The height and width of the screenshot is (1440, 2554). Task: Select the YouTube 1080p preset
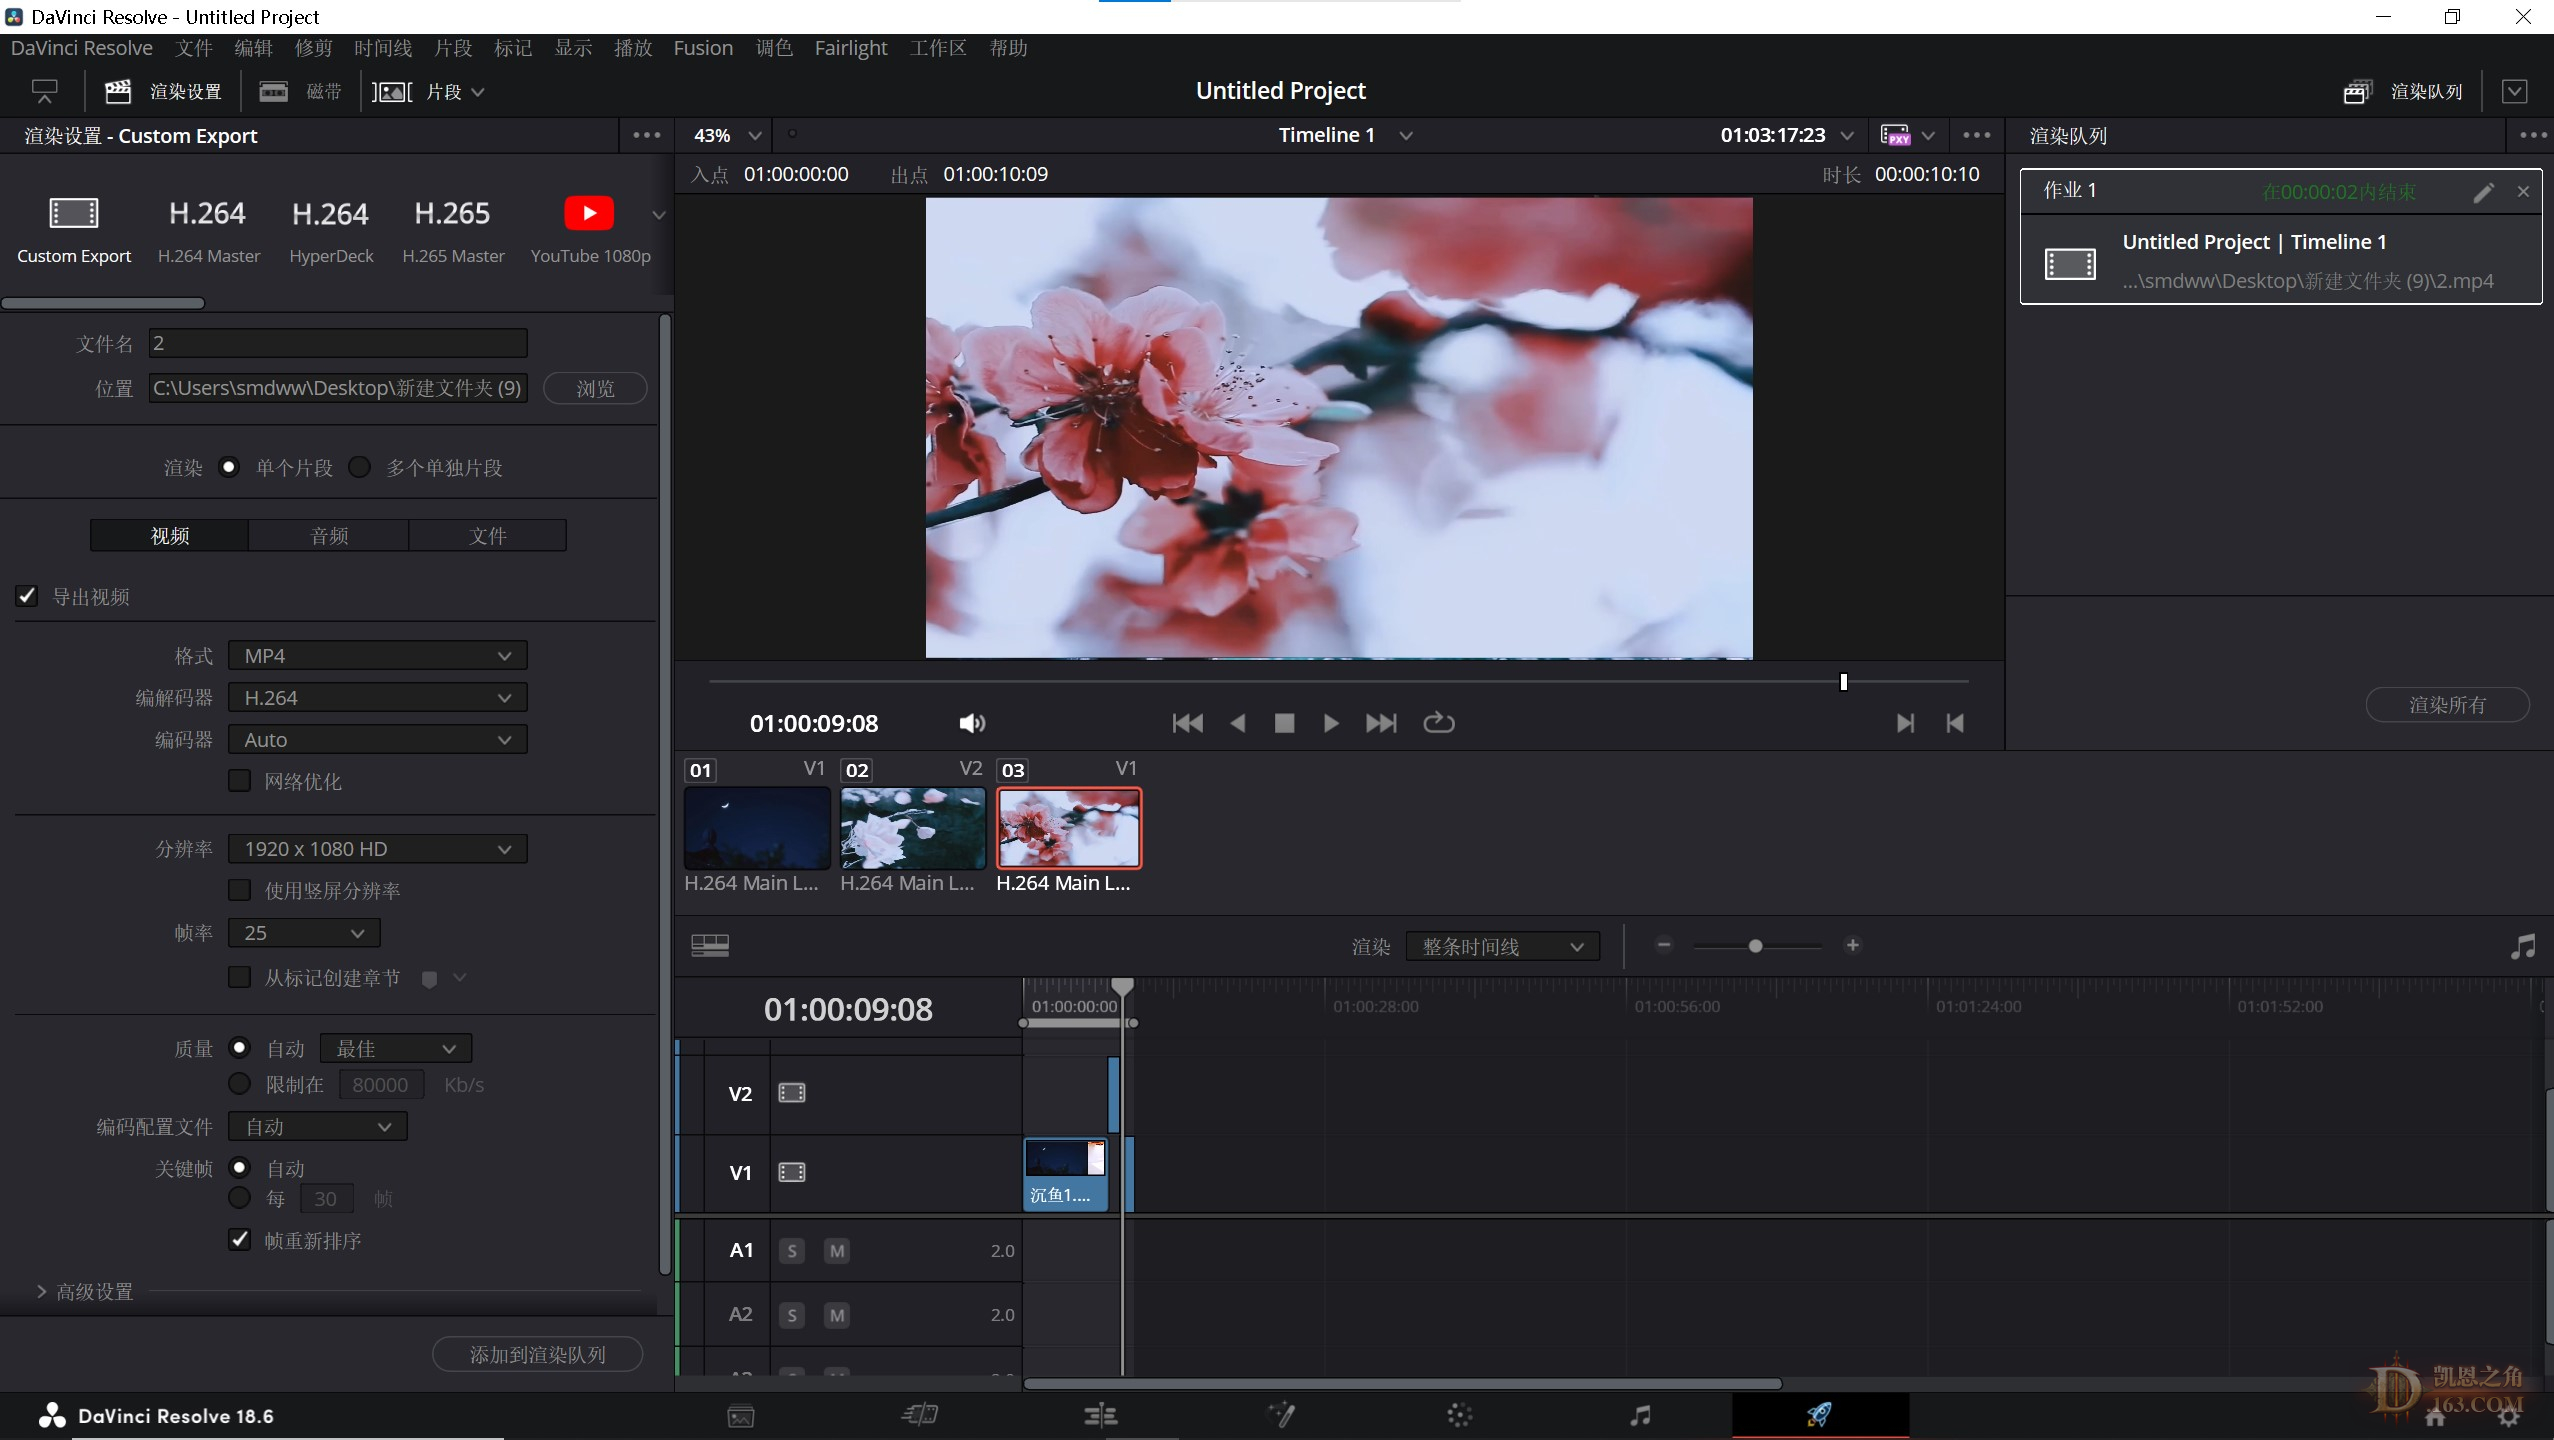point(590,230)
